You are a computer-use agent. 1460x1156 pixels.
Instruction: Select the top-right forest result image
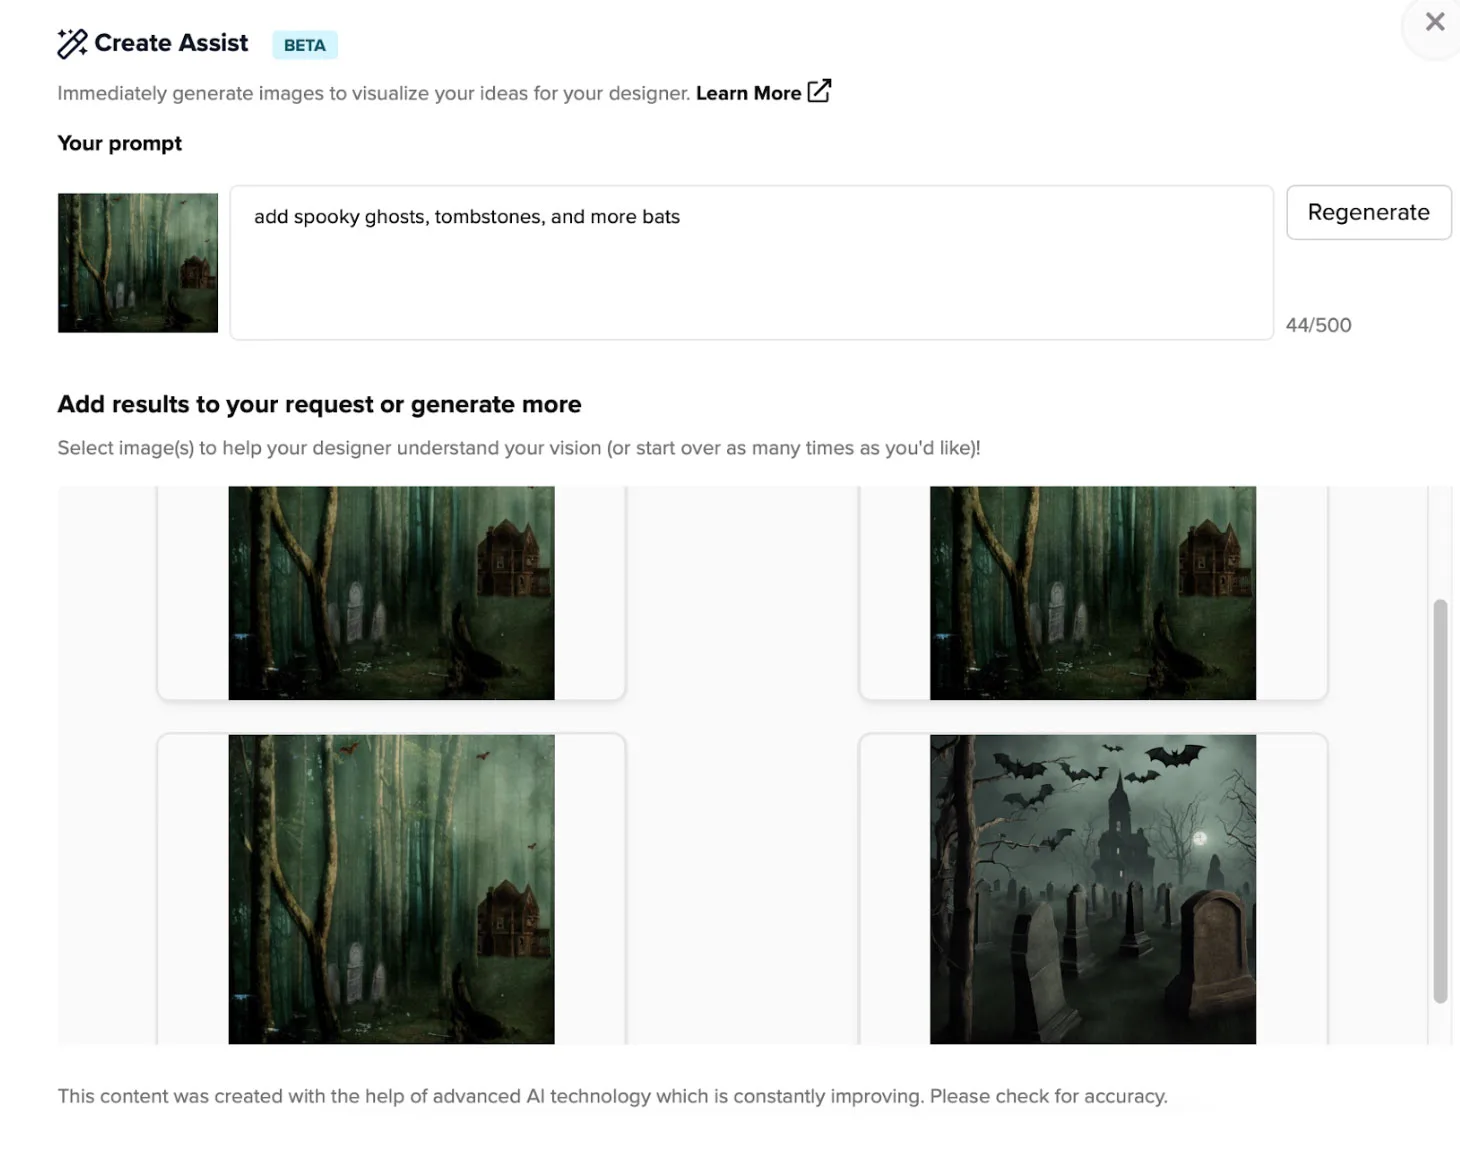coord(1092,593)
